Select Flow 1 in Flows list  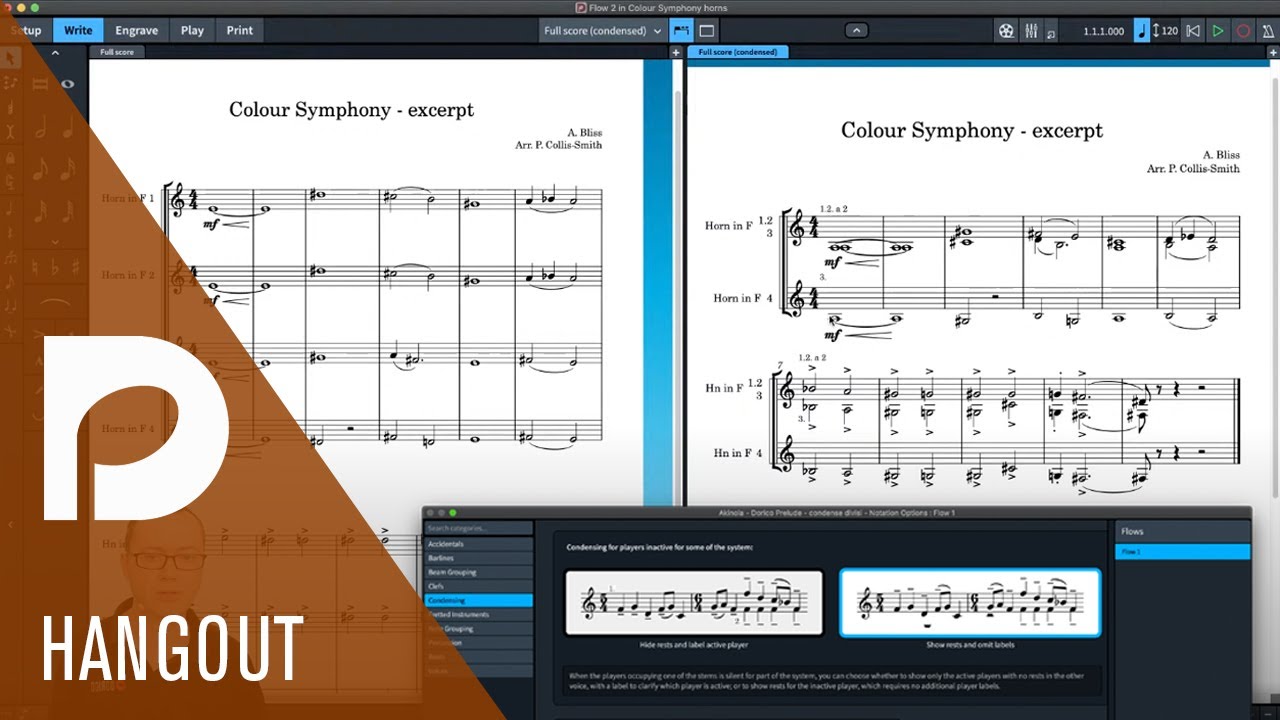point(1182,552)
